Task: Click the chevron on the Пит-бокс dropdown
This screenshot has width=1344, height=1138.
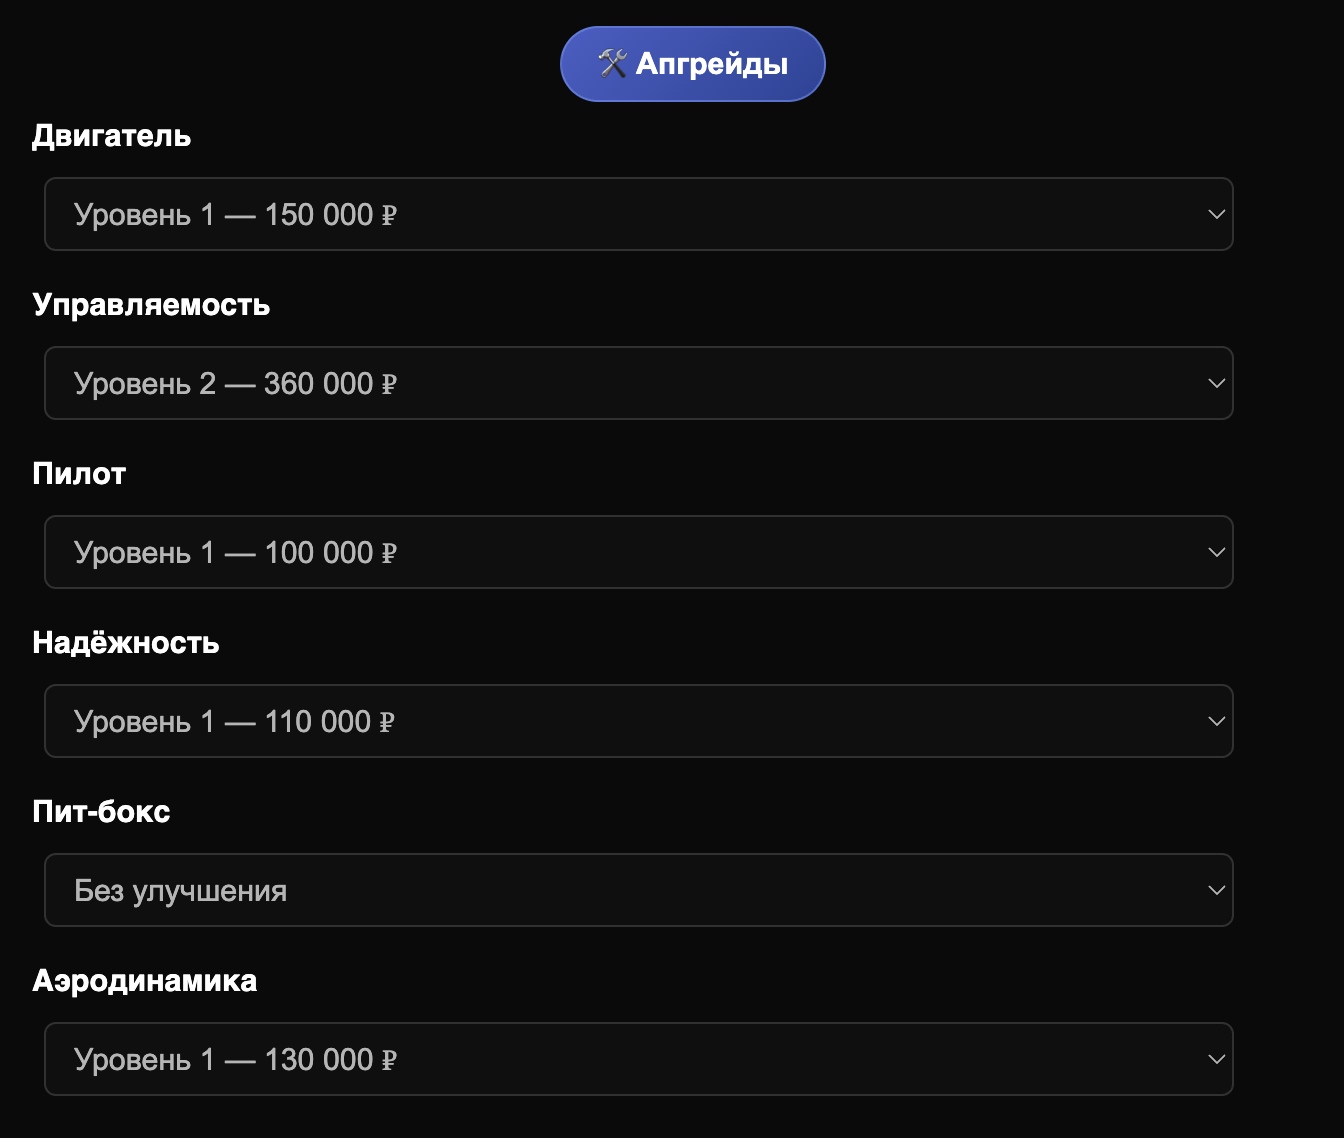Action: pyautogui.click(x=1216, y=890)
